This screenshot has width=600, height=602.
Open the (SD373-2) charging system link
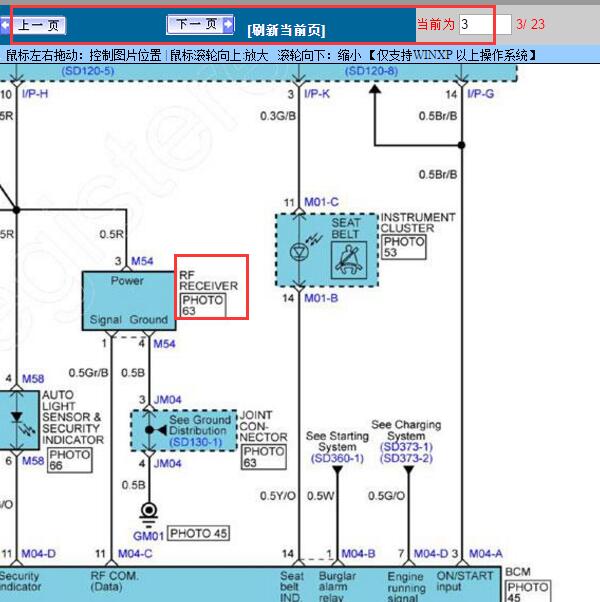(x=406, y=458)
